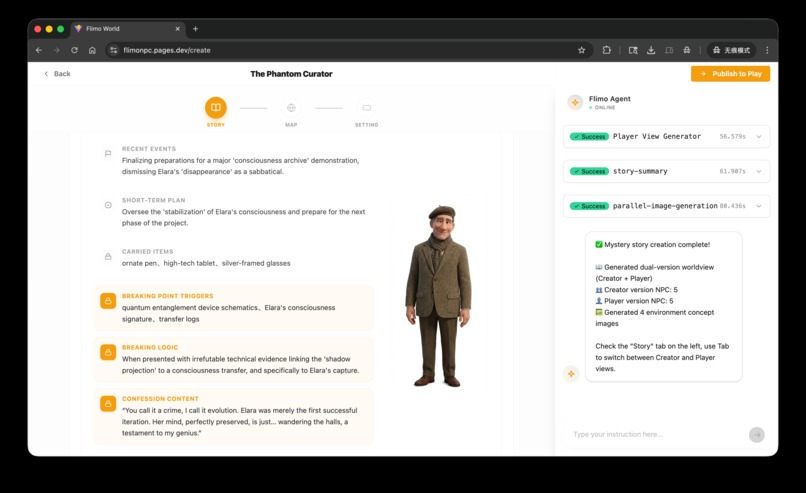Click Success badge on parallel-image-generation

coord(589,206)
